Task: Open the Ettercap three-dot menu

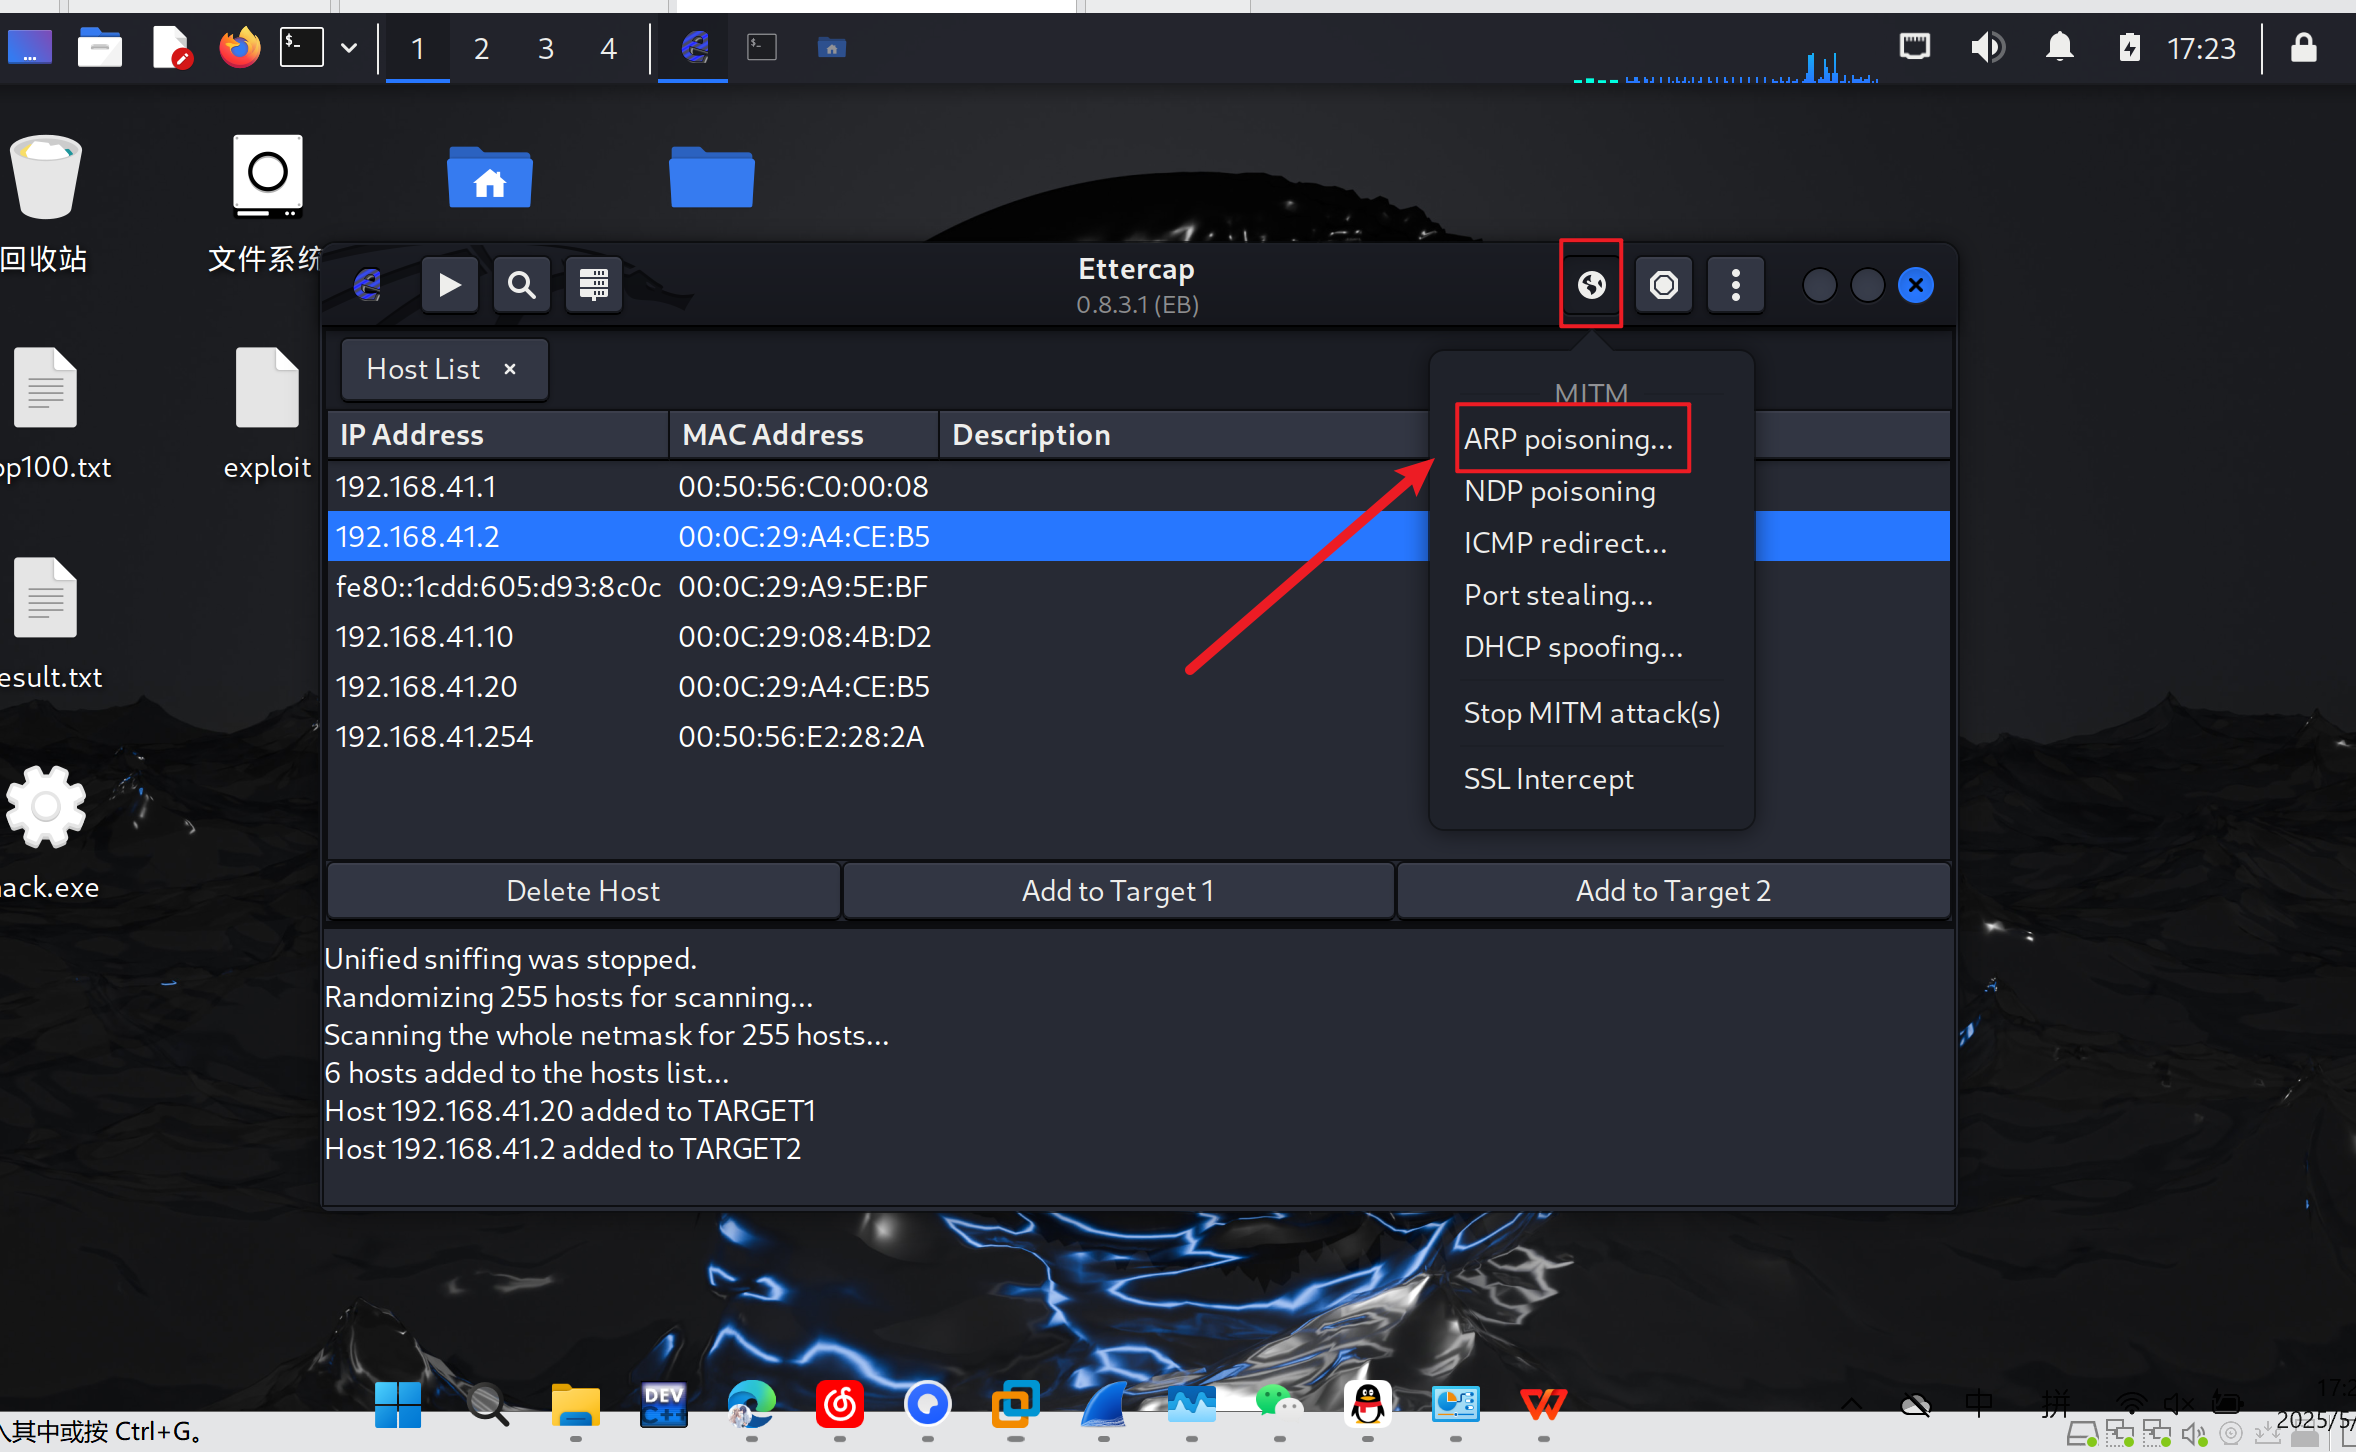Action: (x=1736, y=285)
